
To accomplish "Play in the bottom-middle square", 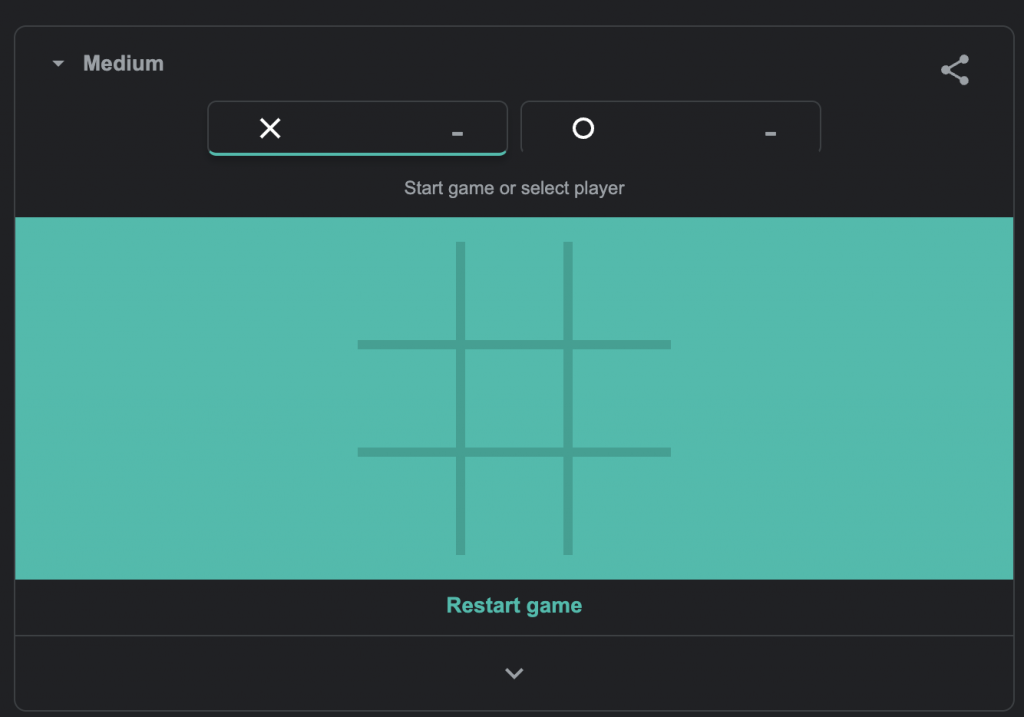I will (x=514, y=505).
